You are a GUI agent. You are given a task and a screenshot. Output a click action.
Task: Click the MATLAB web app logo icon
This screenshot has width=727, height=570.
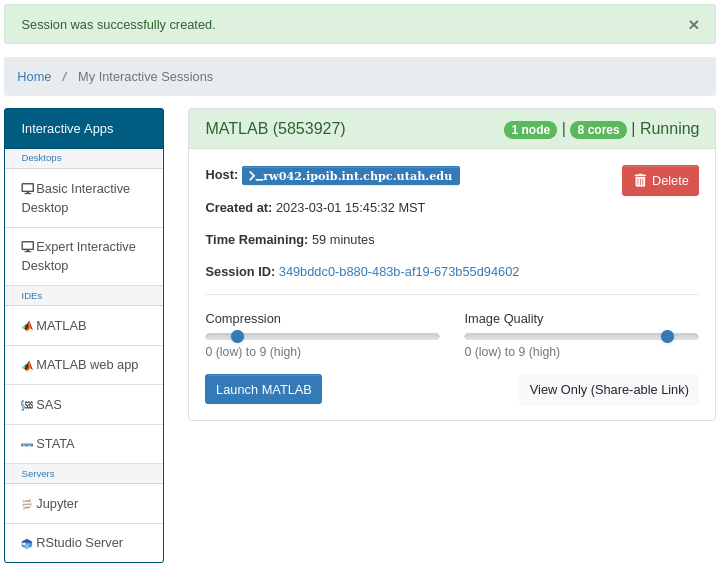(x=27, y=365)
